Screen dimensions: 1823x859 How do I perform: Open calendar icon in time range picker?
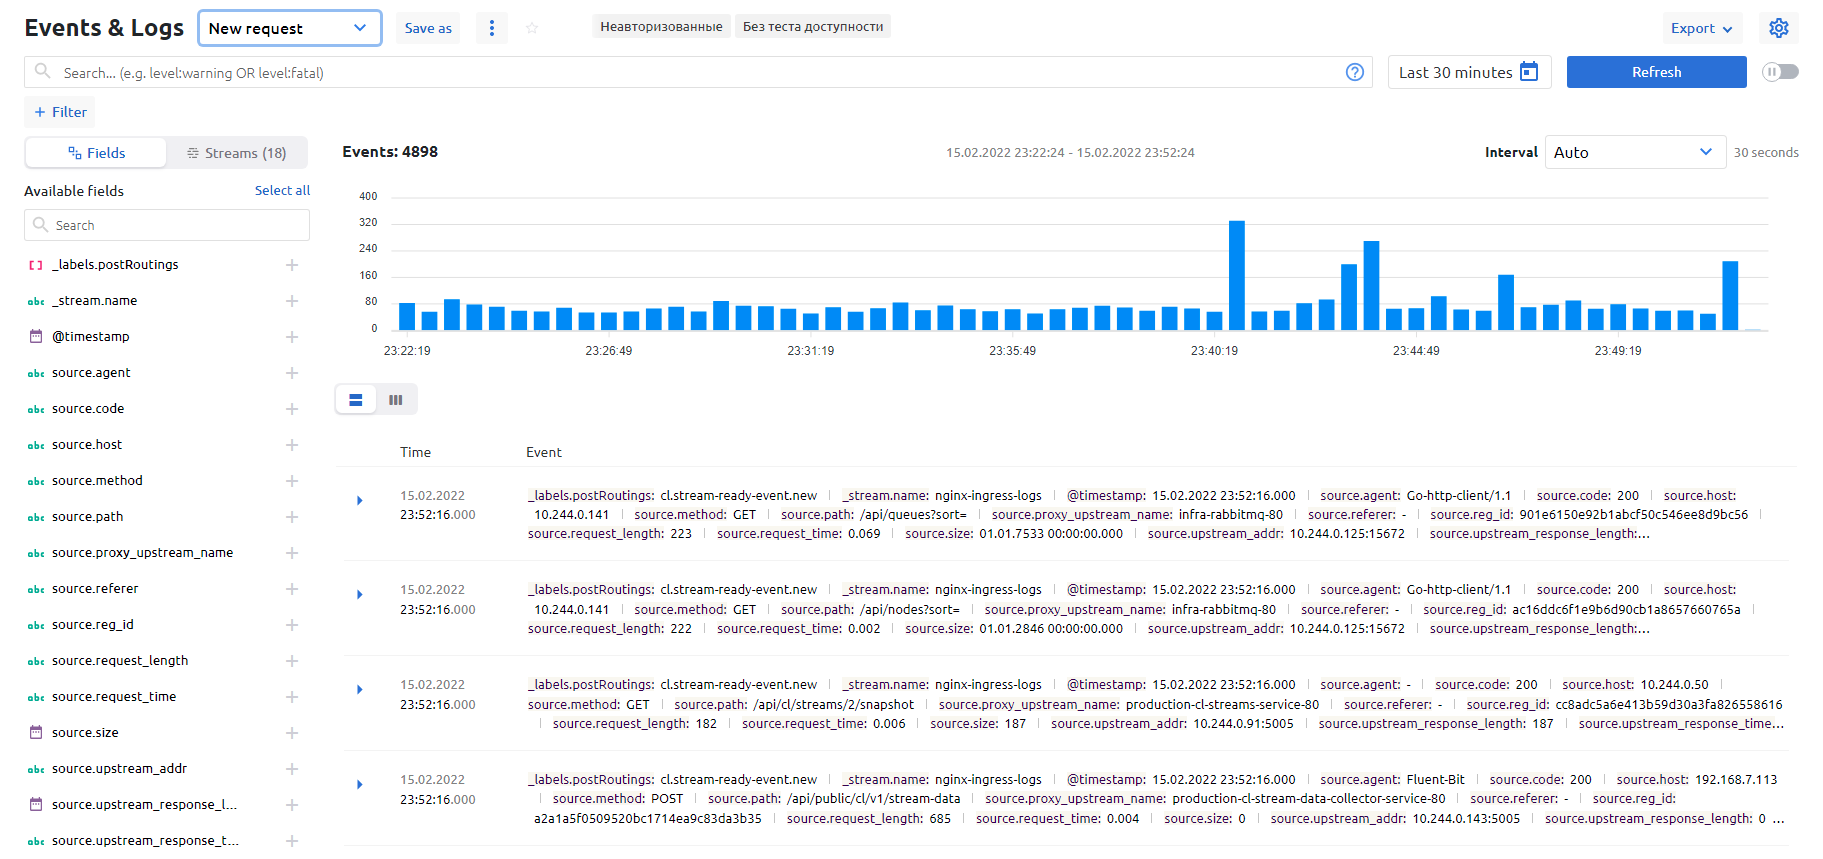1528,72
